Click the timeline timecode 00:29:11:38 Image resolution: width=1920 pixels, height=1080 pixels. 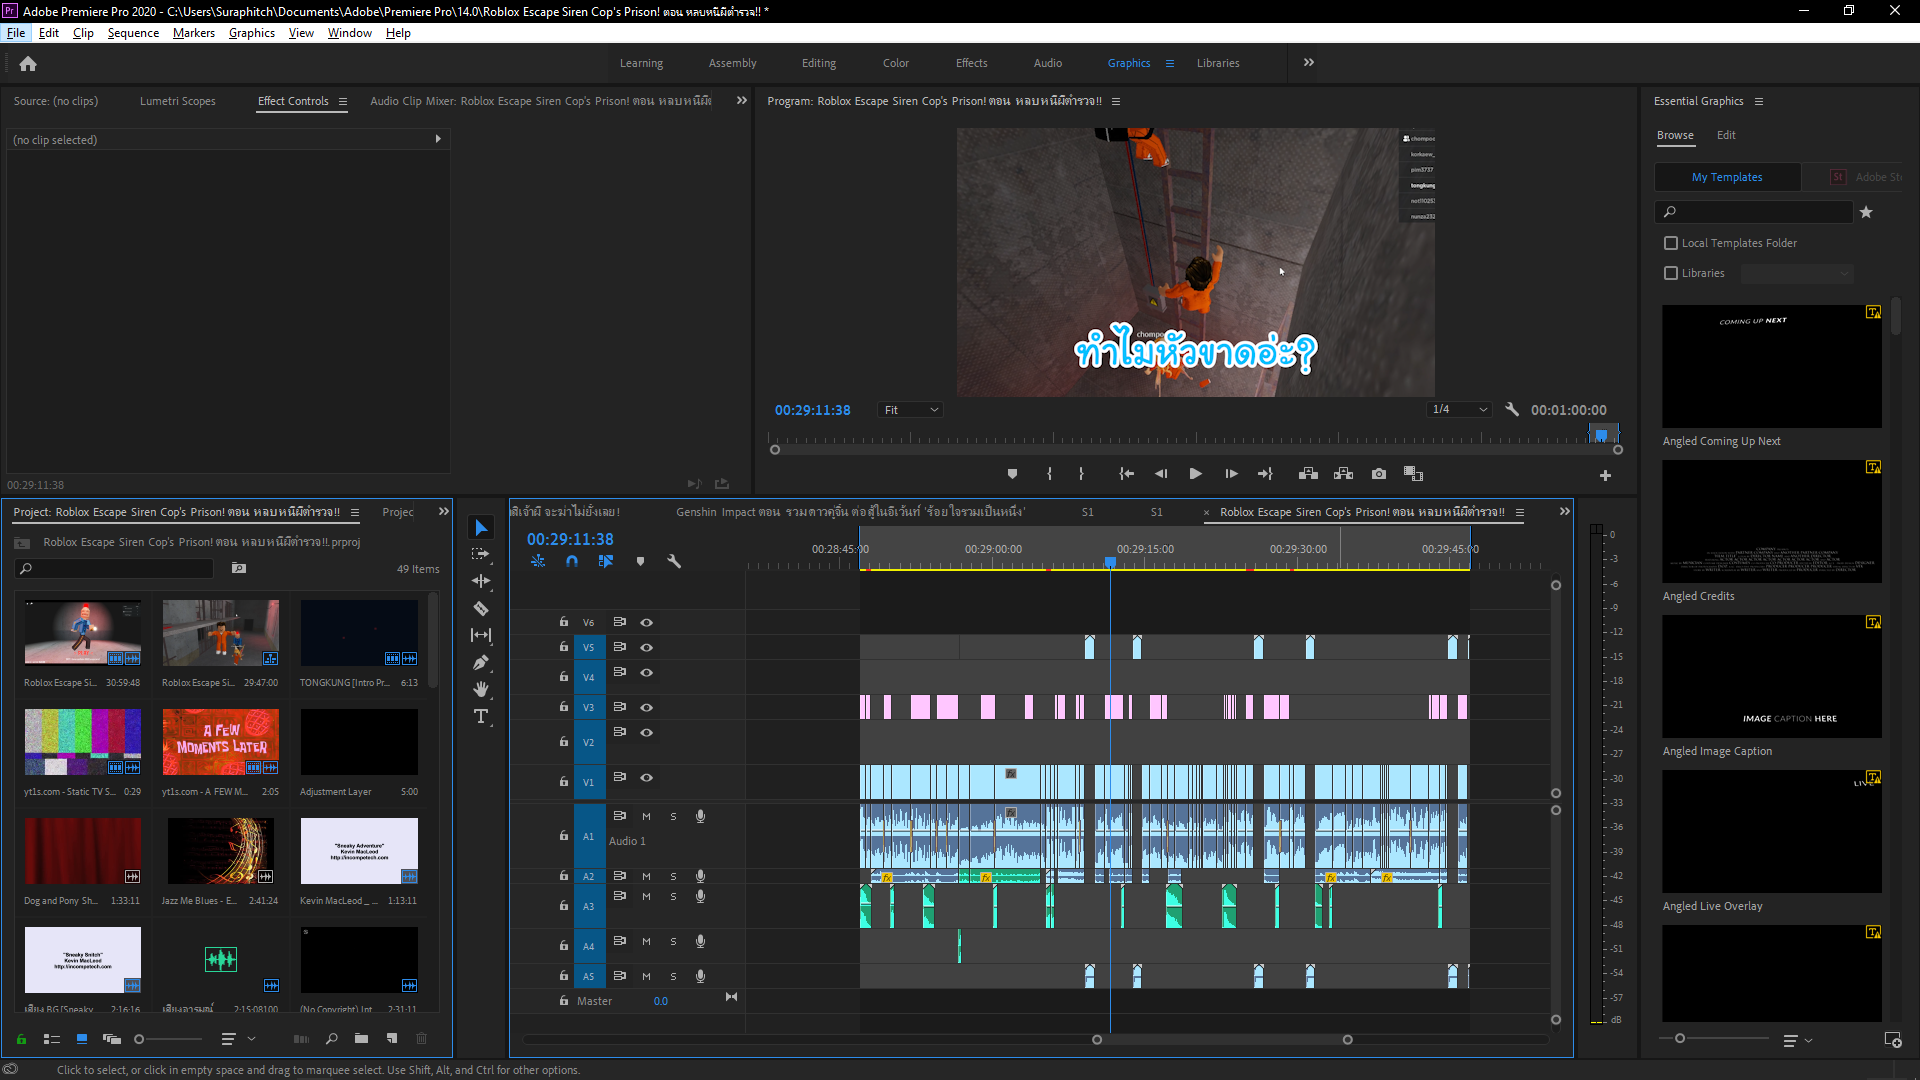click(x=570, y=539)
